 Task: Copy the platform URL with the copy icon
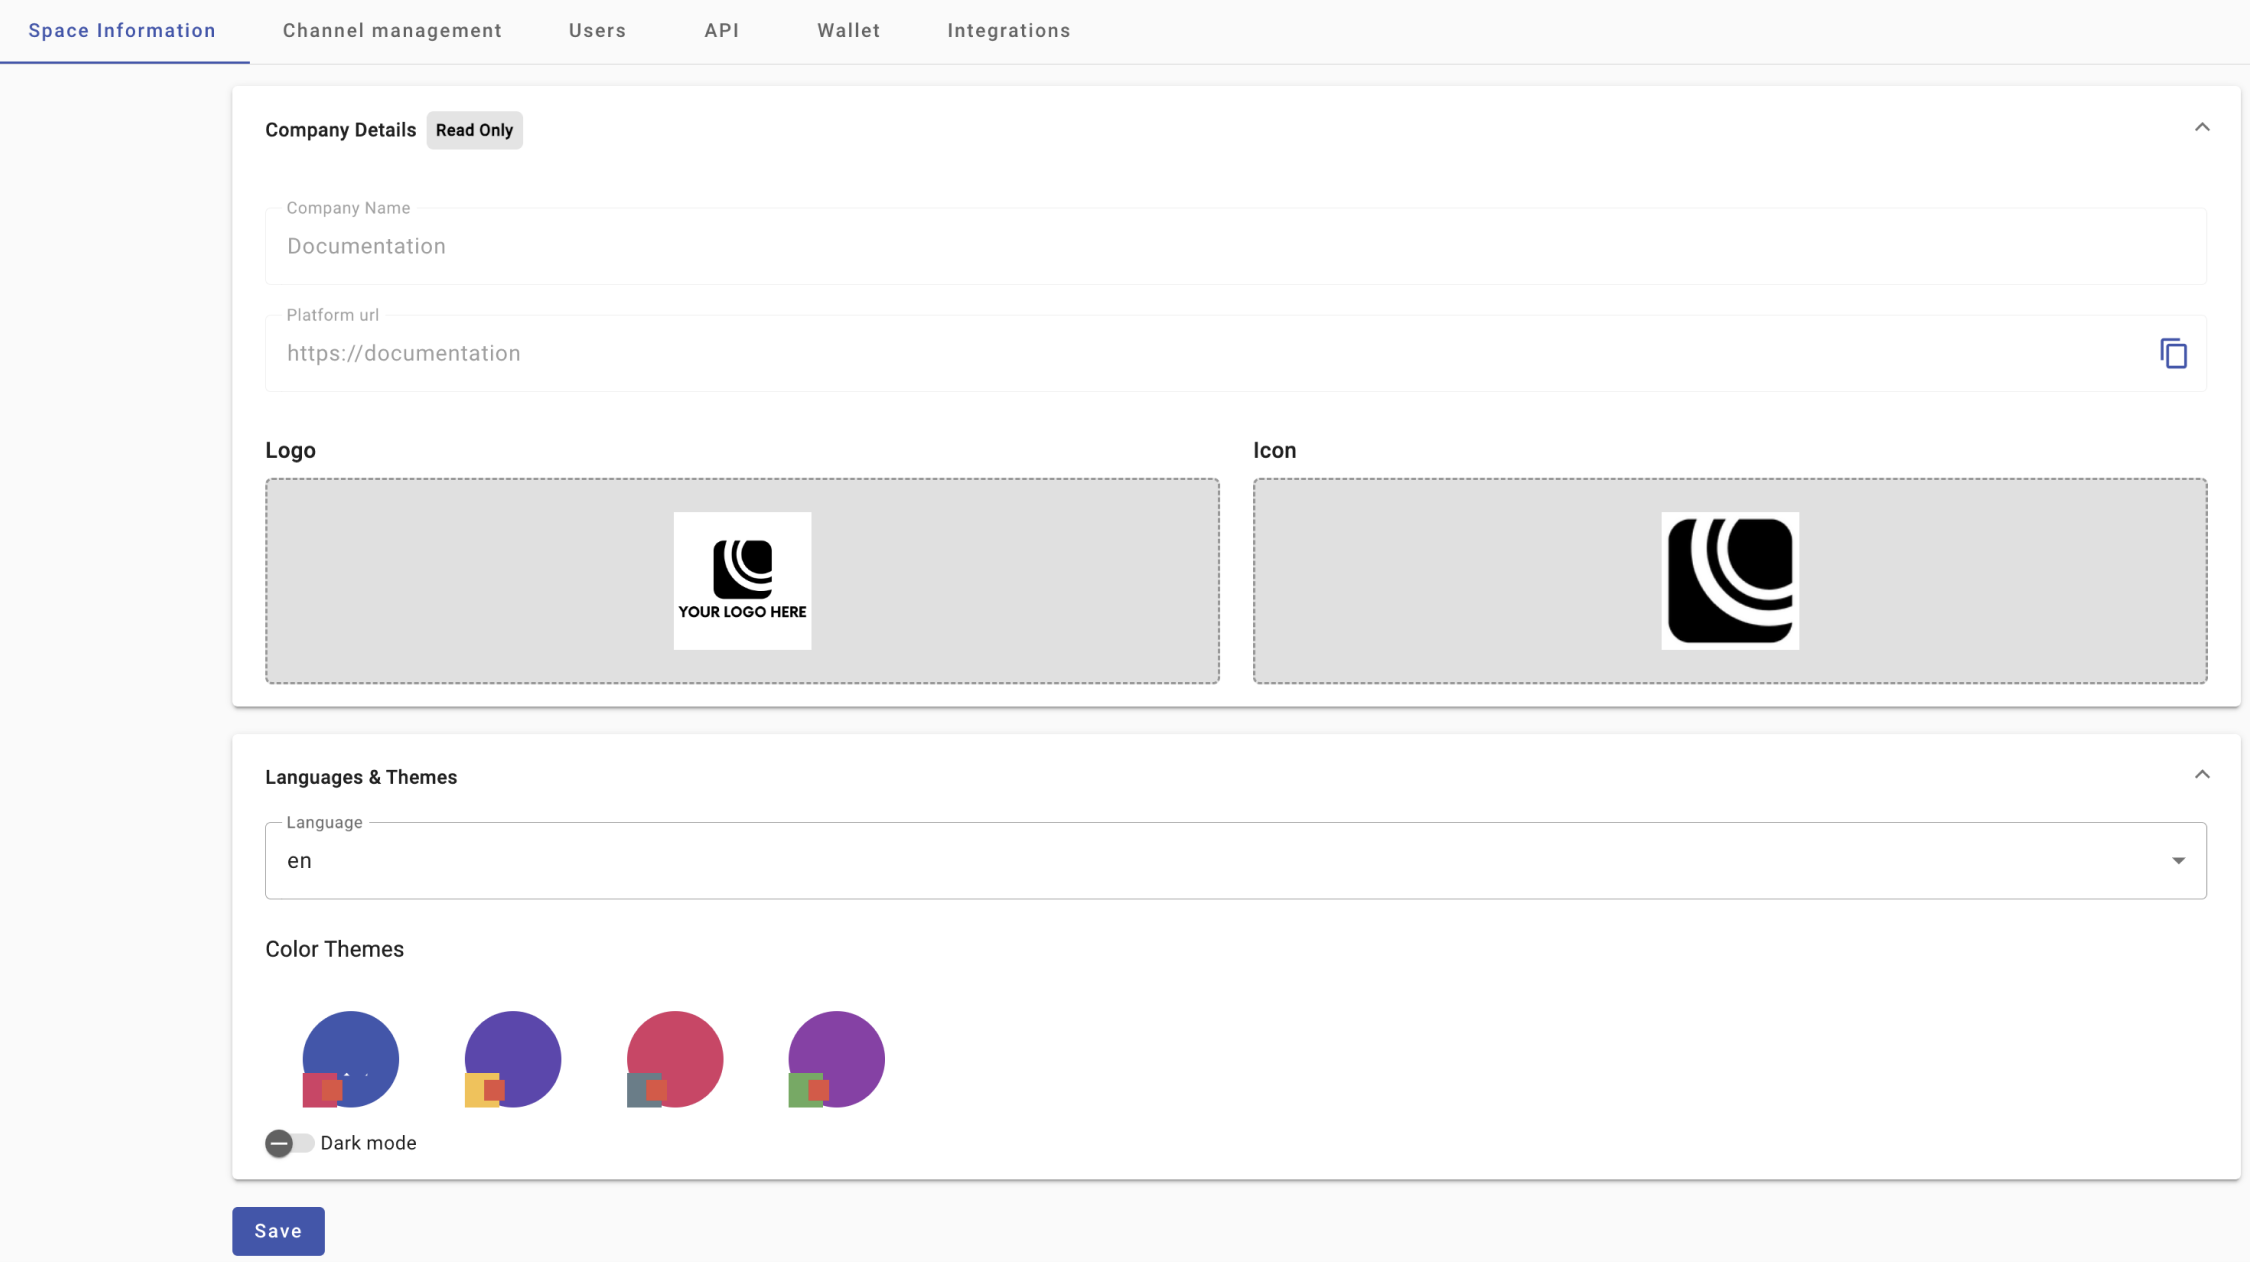(2173, 353)
